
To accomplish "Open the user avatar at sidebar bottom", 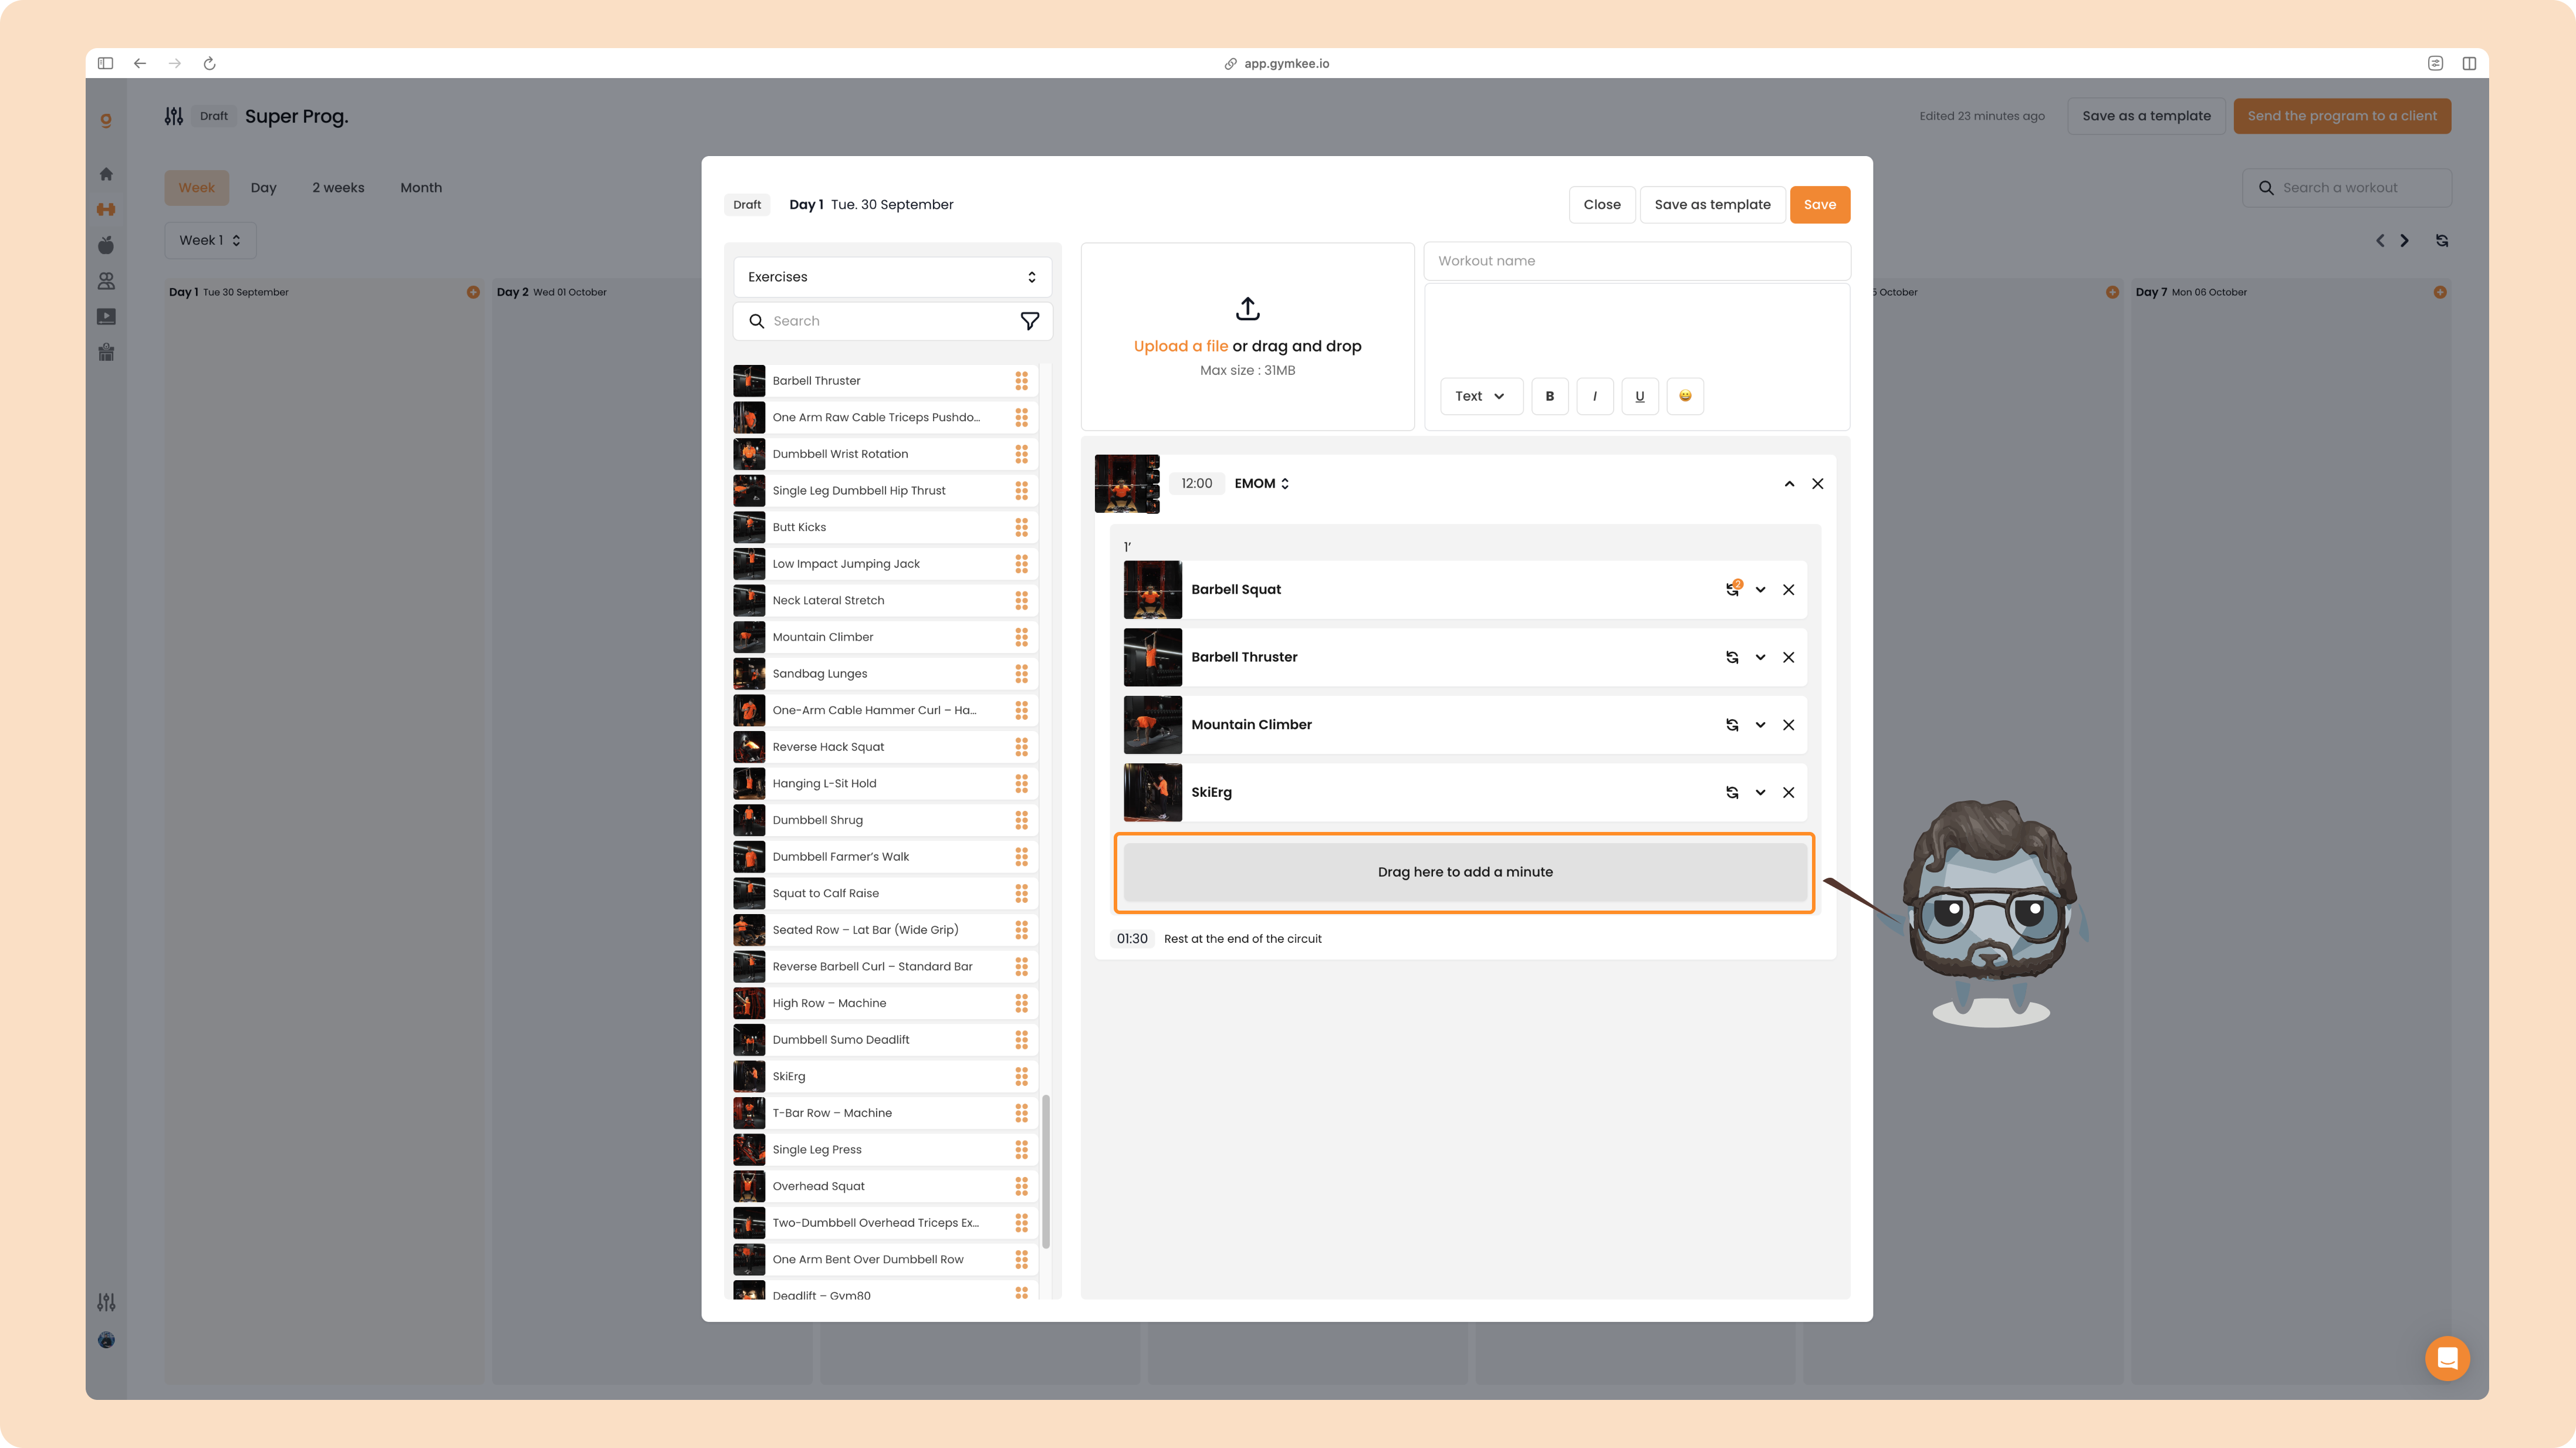I will pyautogui.click(x=106, y=1340).
